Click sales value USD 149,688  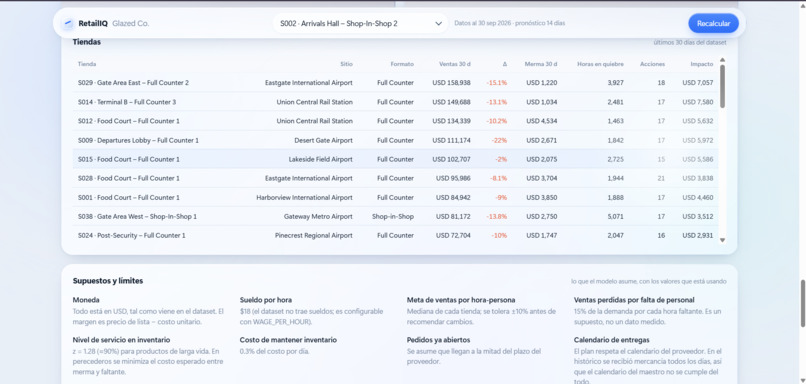[x=451, y=102]
